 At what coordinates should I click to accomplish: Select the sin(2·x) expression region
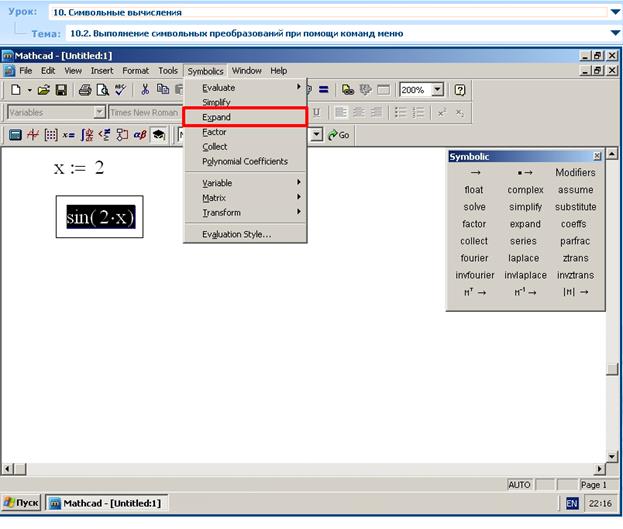(101, 217)
